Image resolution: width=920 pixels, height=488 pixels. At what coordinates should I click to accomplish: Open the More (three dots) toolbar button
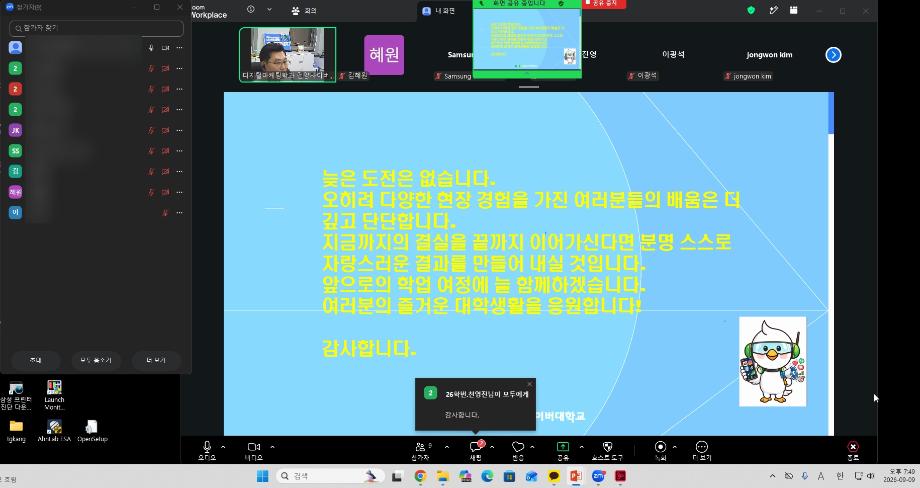click(x=702, y=450)
